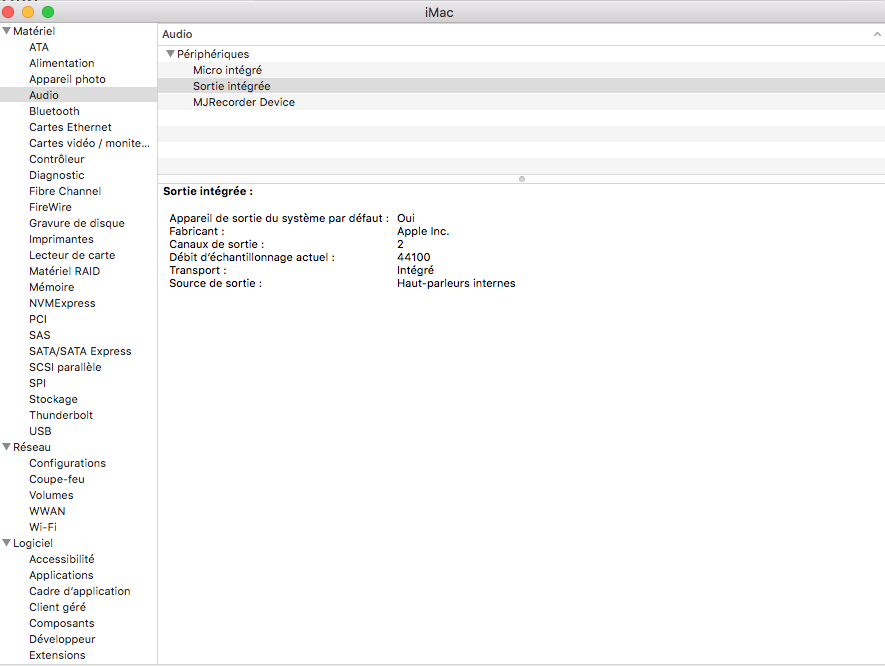The width and height of the screenshot is (885, 666).
Task: Open the Développeur entry
Action: point(62,639)
